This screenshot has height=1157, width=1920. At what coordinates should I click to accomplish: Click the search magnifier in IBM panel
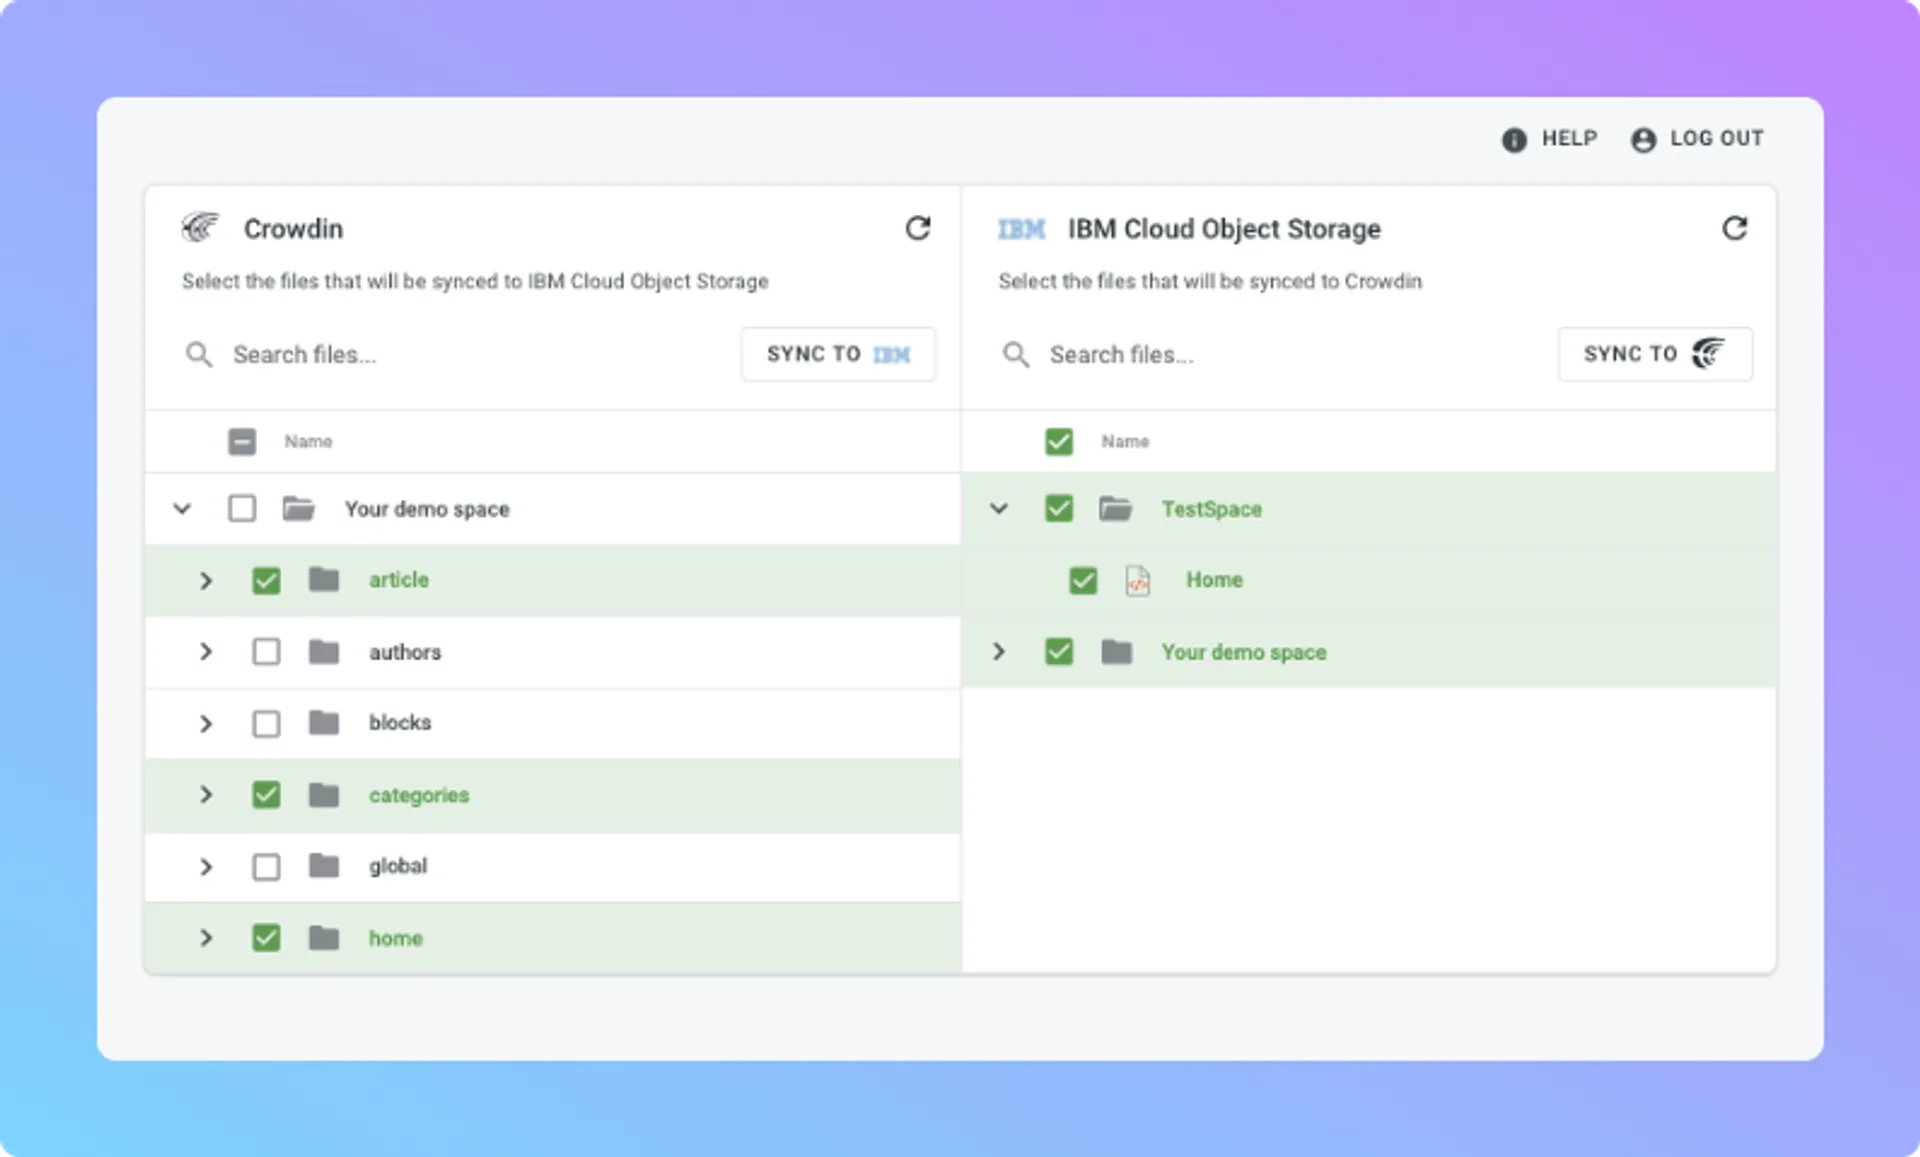pyautogui.click(x=1016, y=354)
